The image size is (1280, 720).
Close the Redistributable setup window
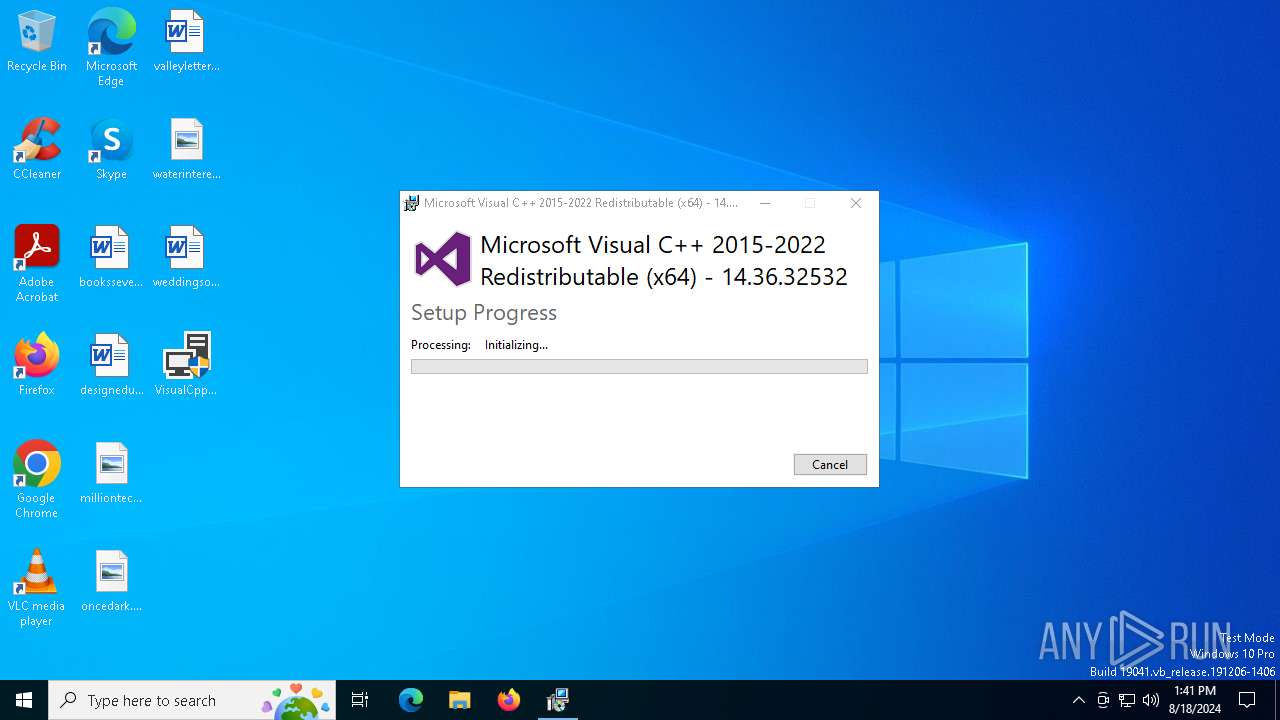click(856, 203)
